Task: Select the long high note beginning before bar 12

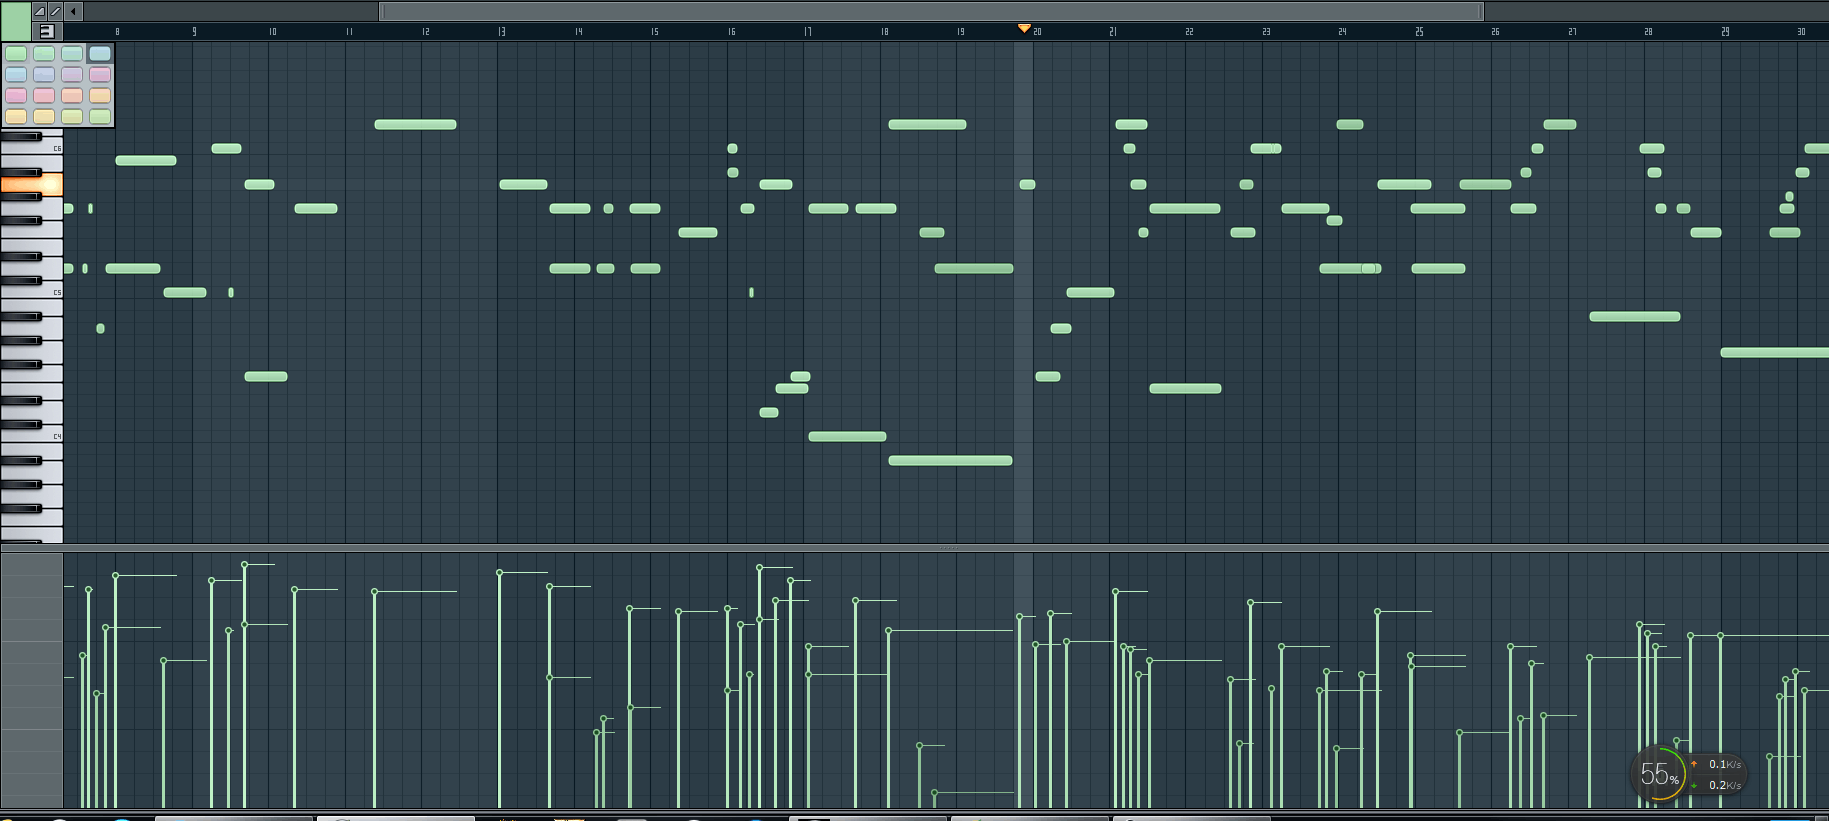Action: point(415,124)
